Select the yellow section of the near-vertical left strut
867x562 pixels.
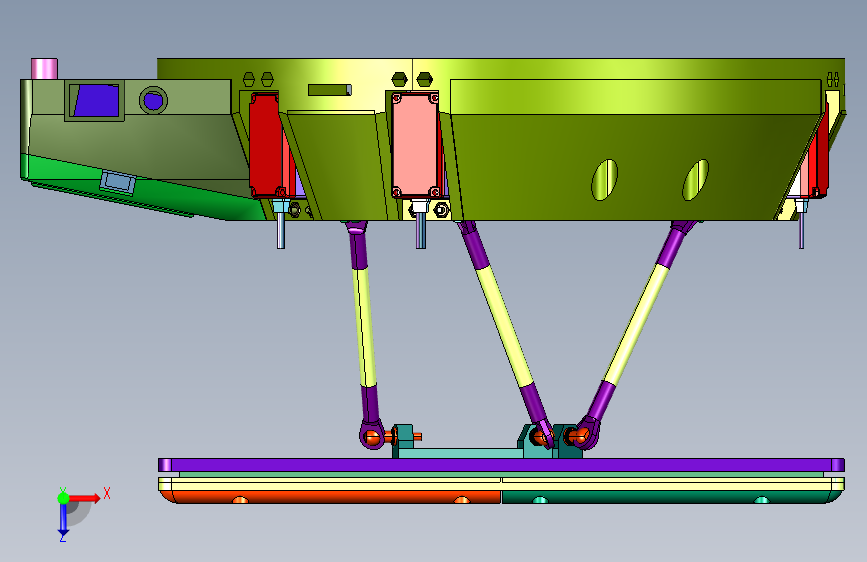(364, 327)
